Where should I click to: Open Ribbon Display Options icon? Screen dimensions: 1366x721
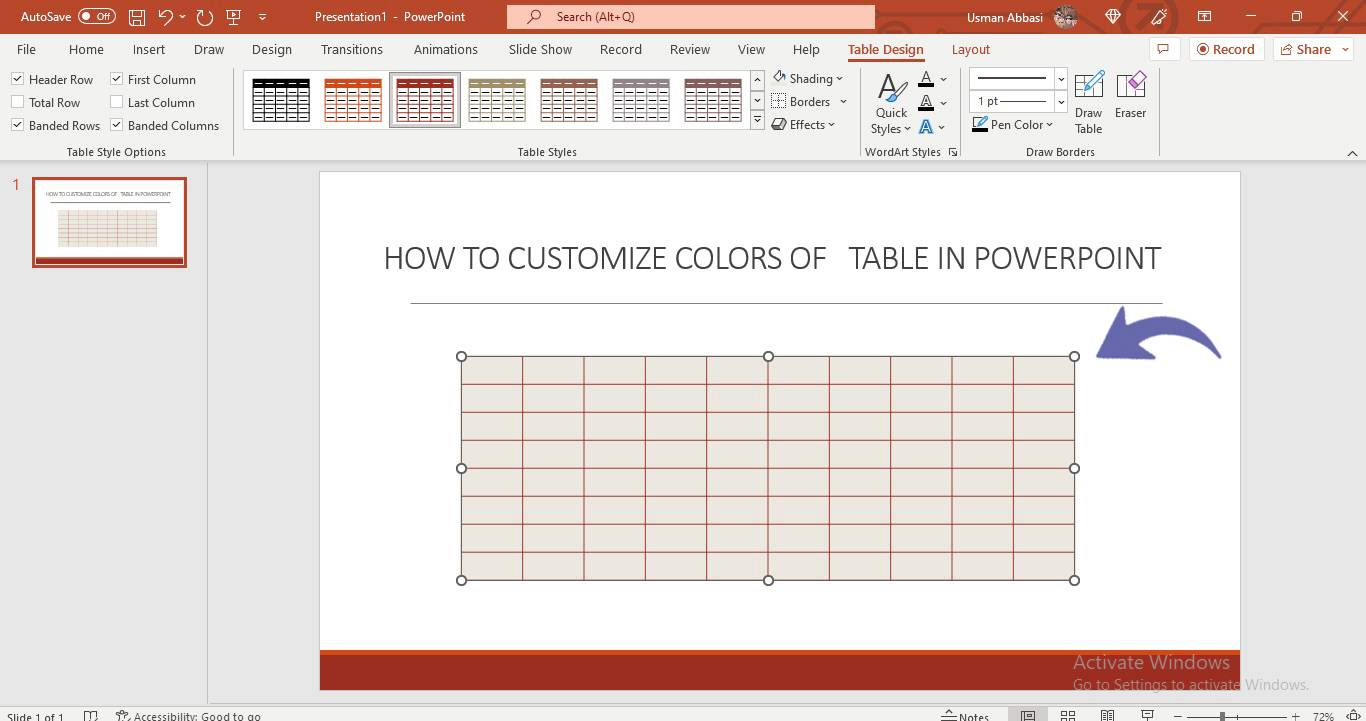coord(1205,17)
